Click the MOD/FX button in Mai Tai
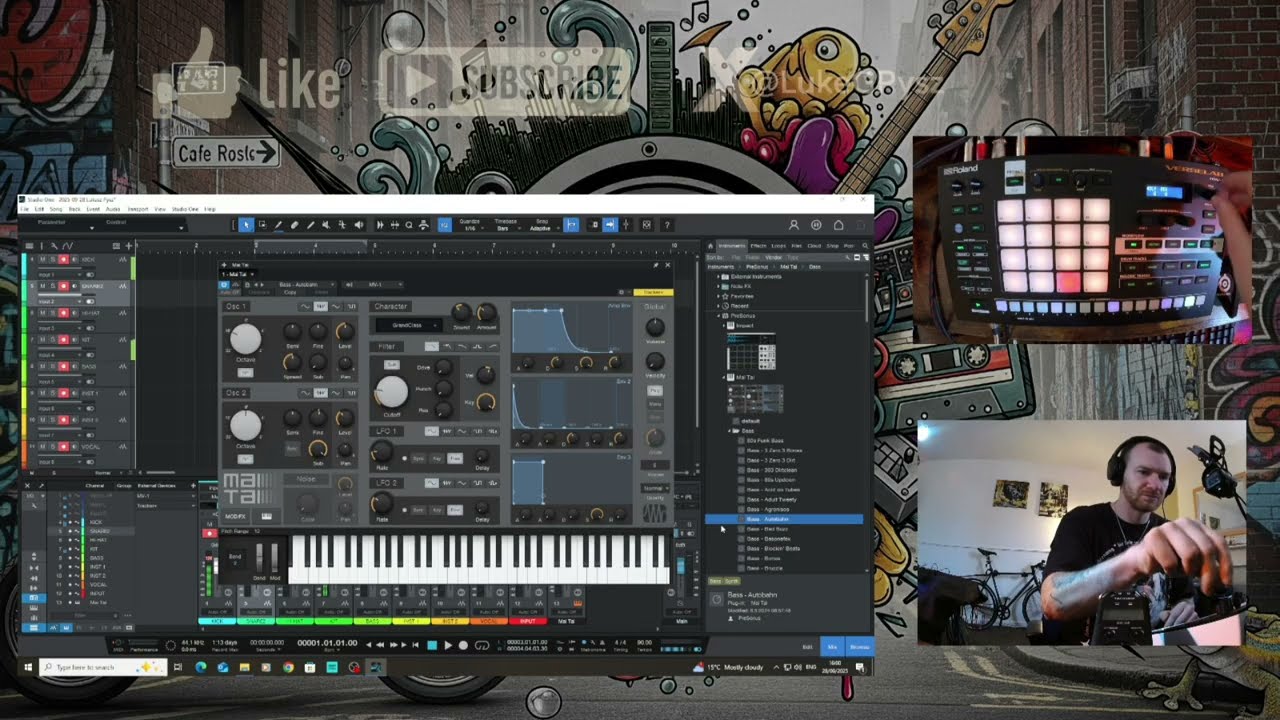The height and width of the screenshot is (720, 1280). tap(235, 516)
